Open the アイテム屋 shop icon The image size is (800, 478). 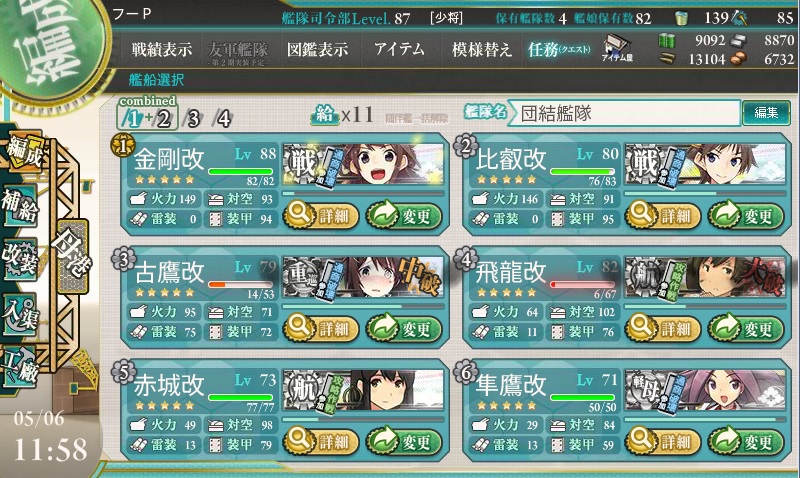click(x=617, y=49)
